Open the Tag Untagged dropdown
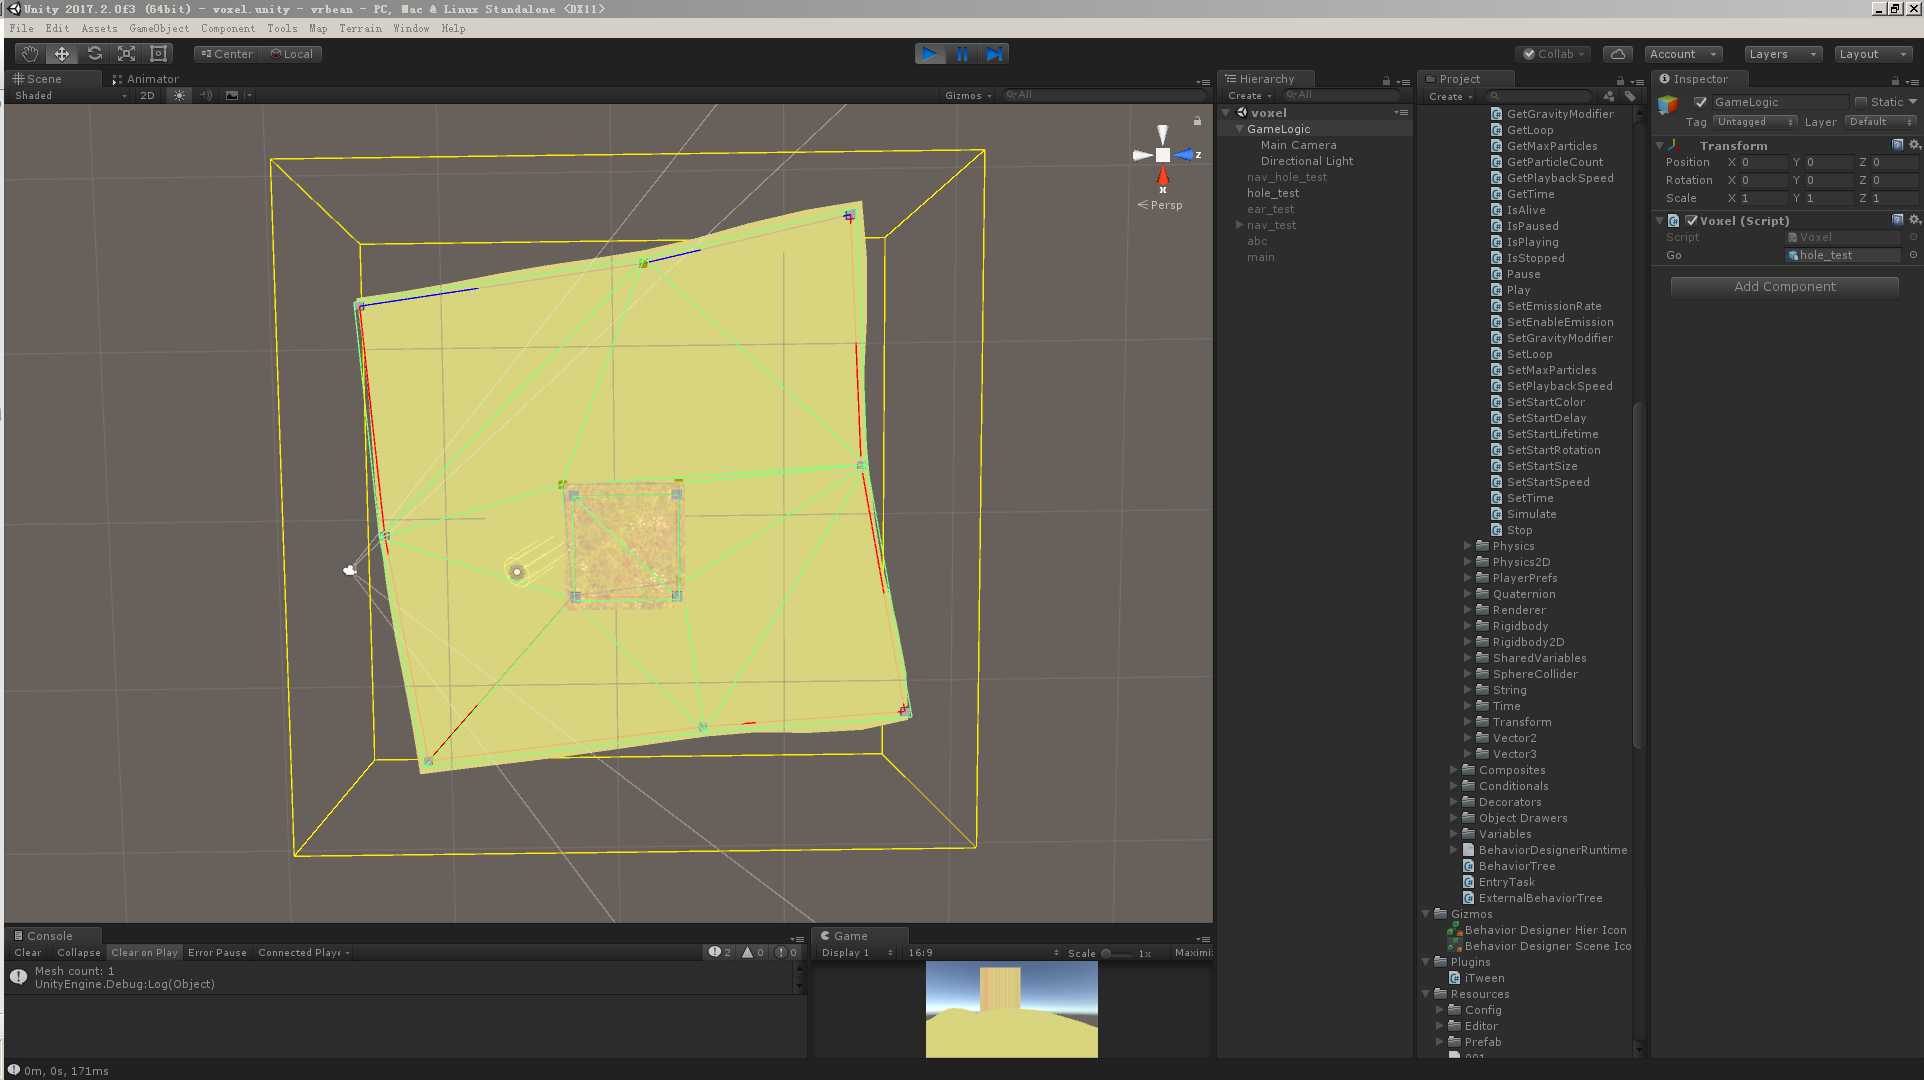This screenshot has width=1924, height=1080. pyautogui.click(x=1754, y=122)
